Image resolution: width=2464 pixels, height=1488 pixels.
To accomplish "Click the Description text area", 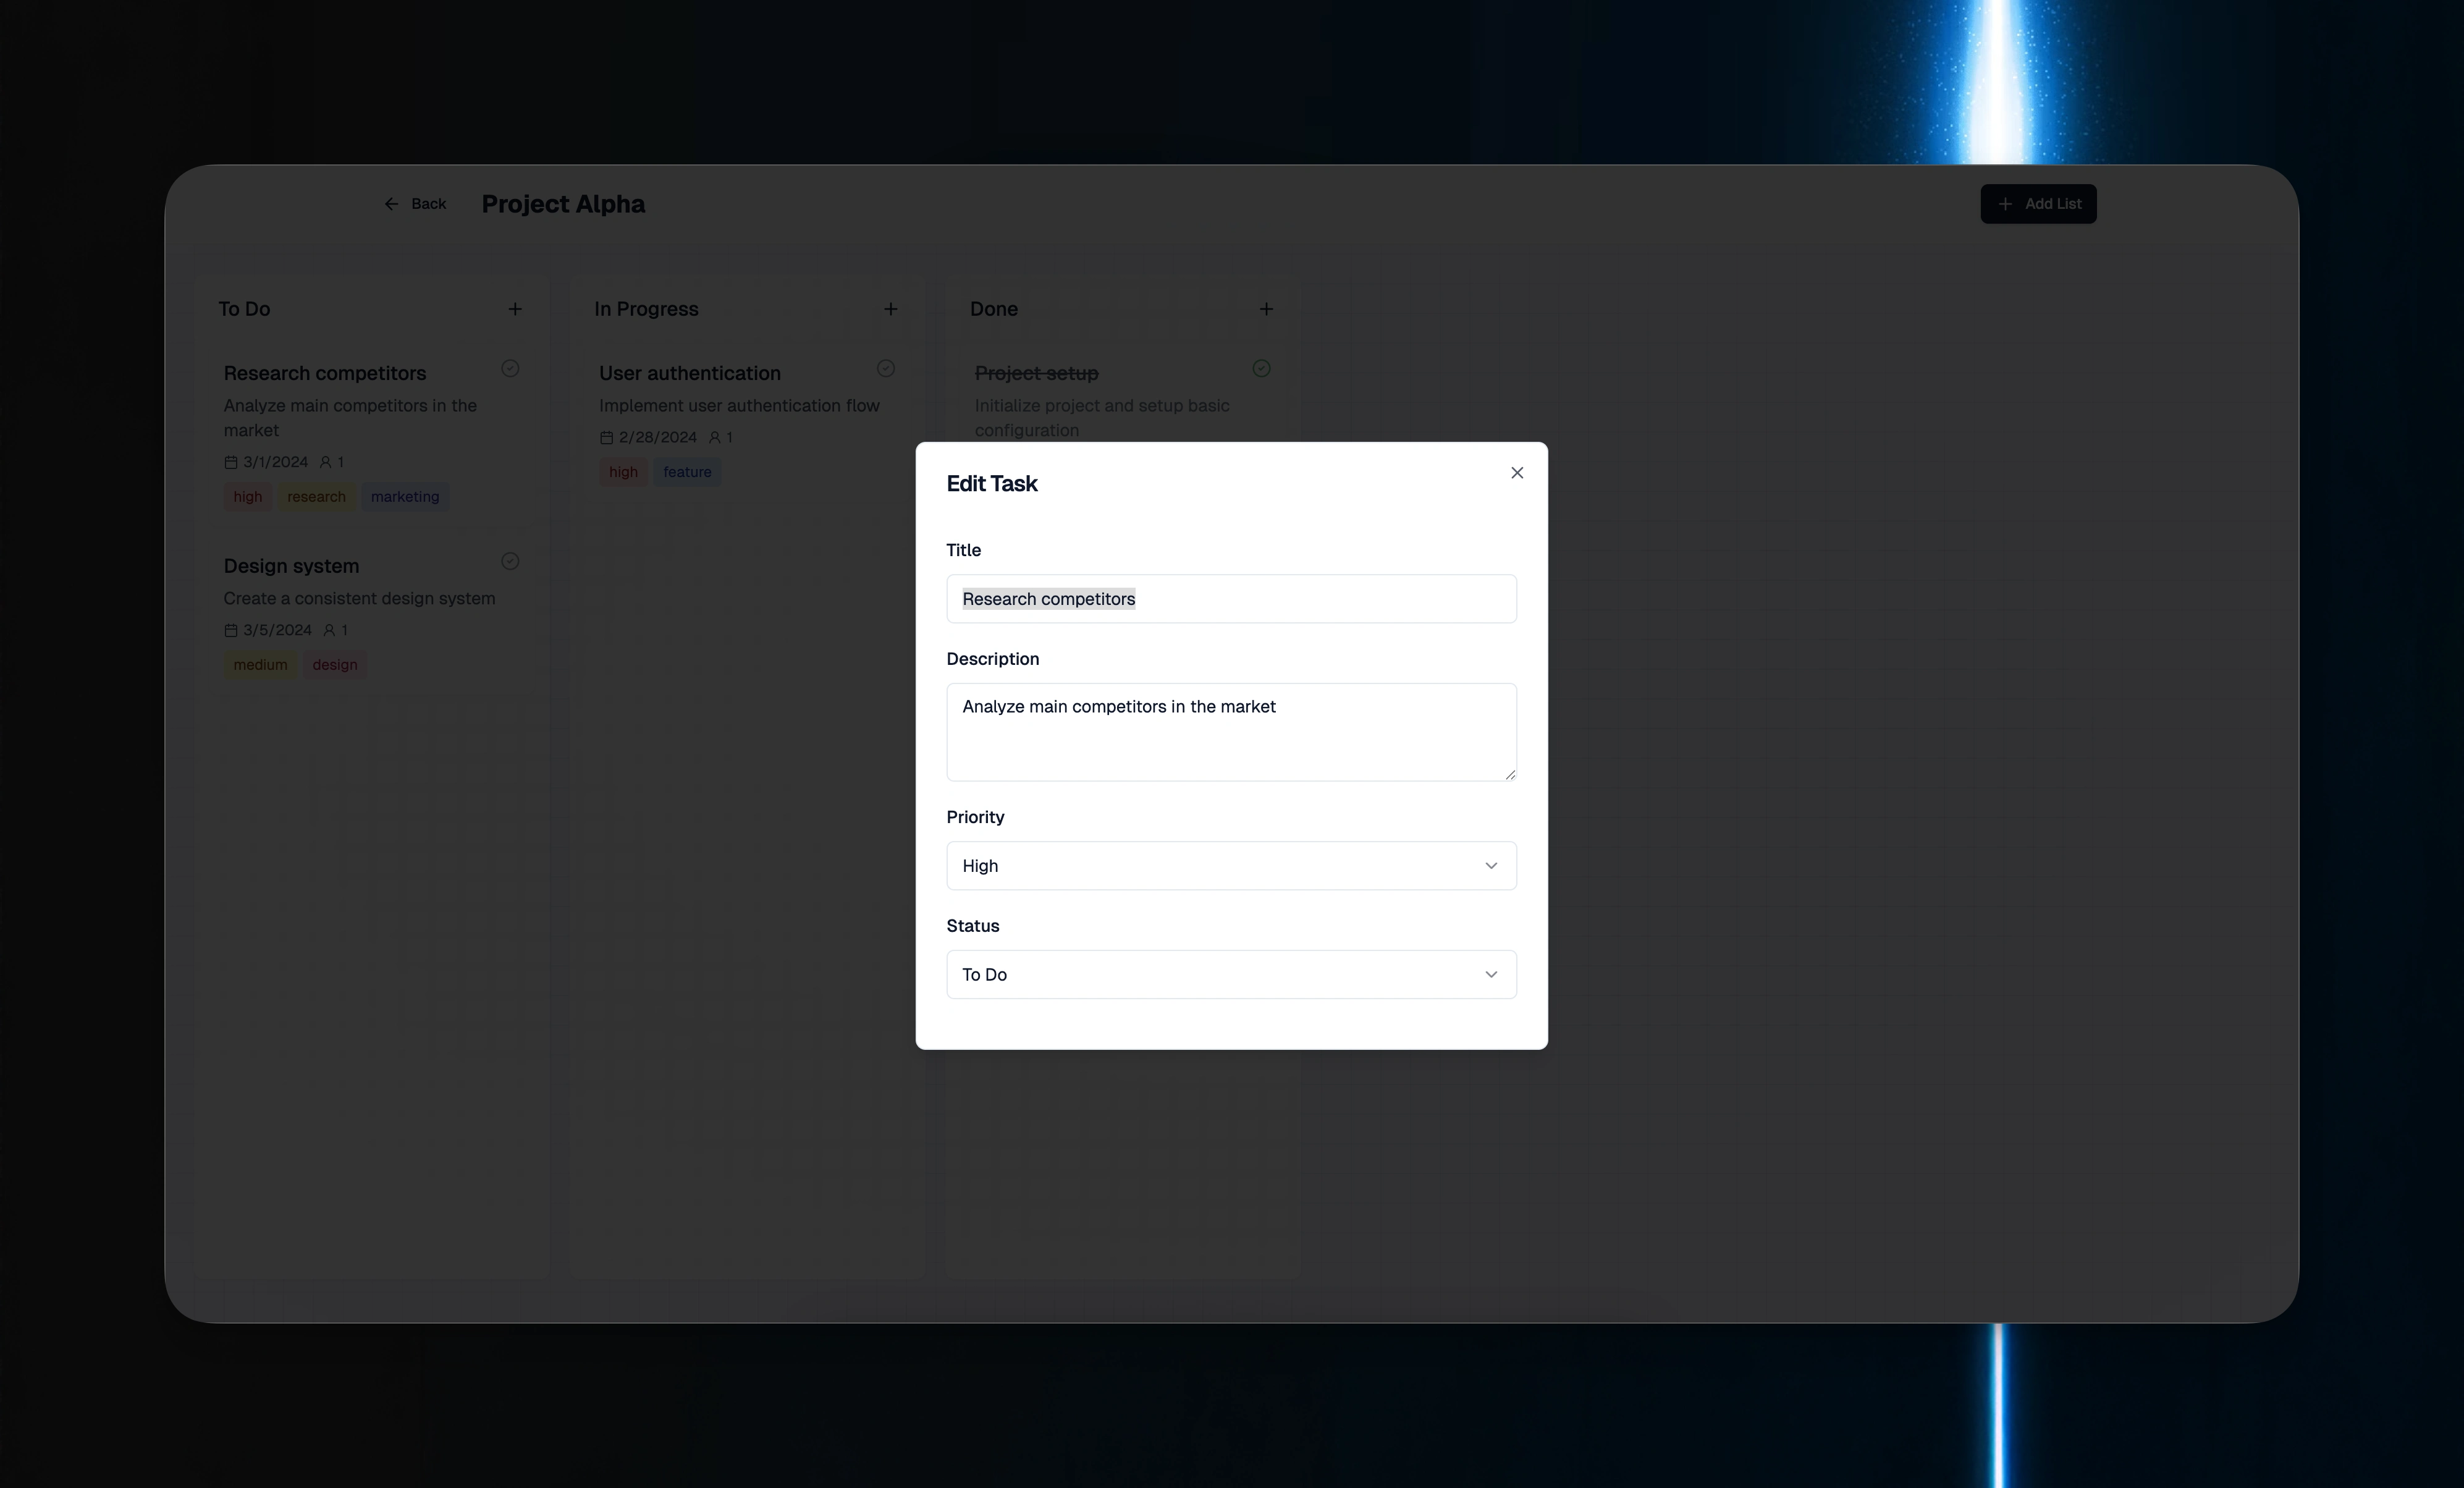I will tap(1231, 732).
